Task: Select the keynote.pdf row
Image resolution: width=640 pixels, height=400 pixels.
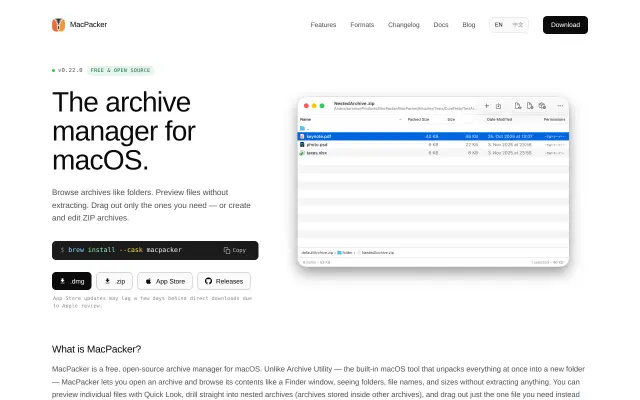Action: coord(433,136)
